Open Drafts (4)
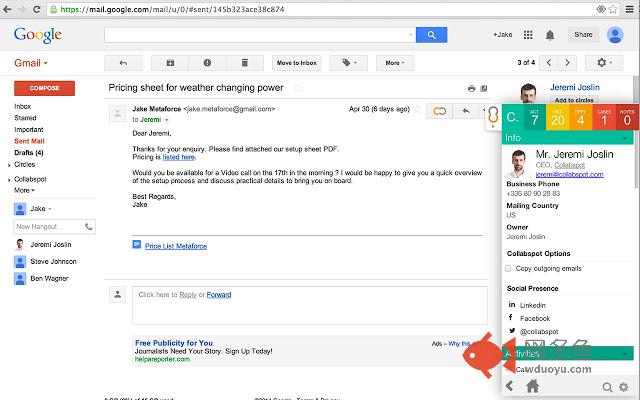Image resolution: width=640 pixels, height=400 pixels. click(x=29, y=153)
